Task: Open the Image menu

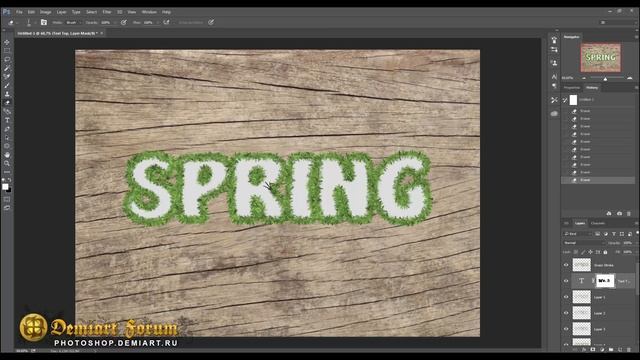Action: 45,12
